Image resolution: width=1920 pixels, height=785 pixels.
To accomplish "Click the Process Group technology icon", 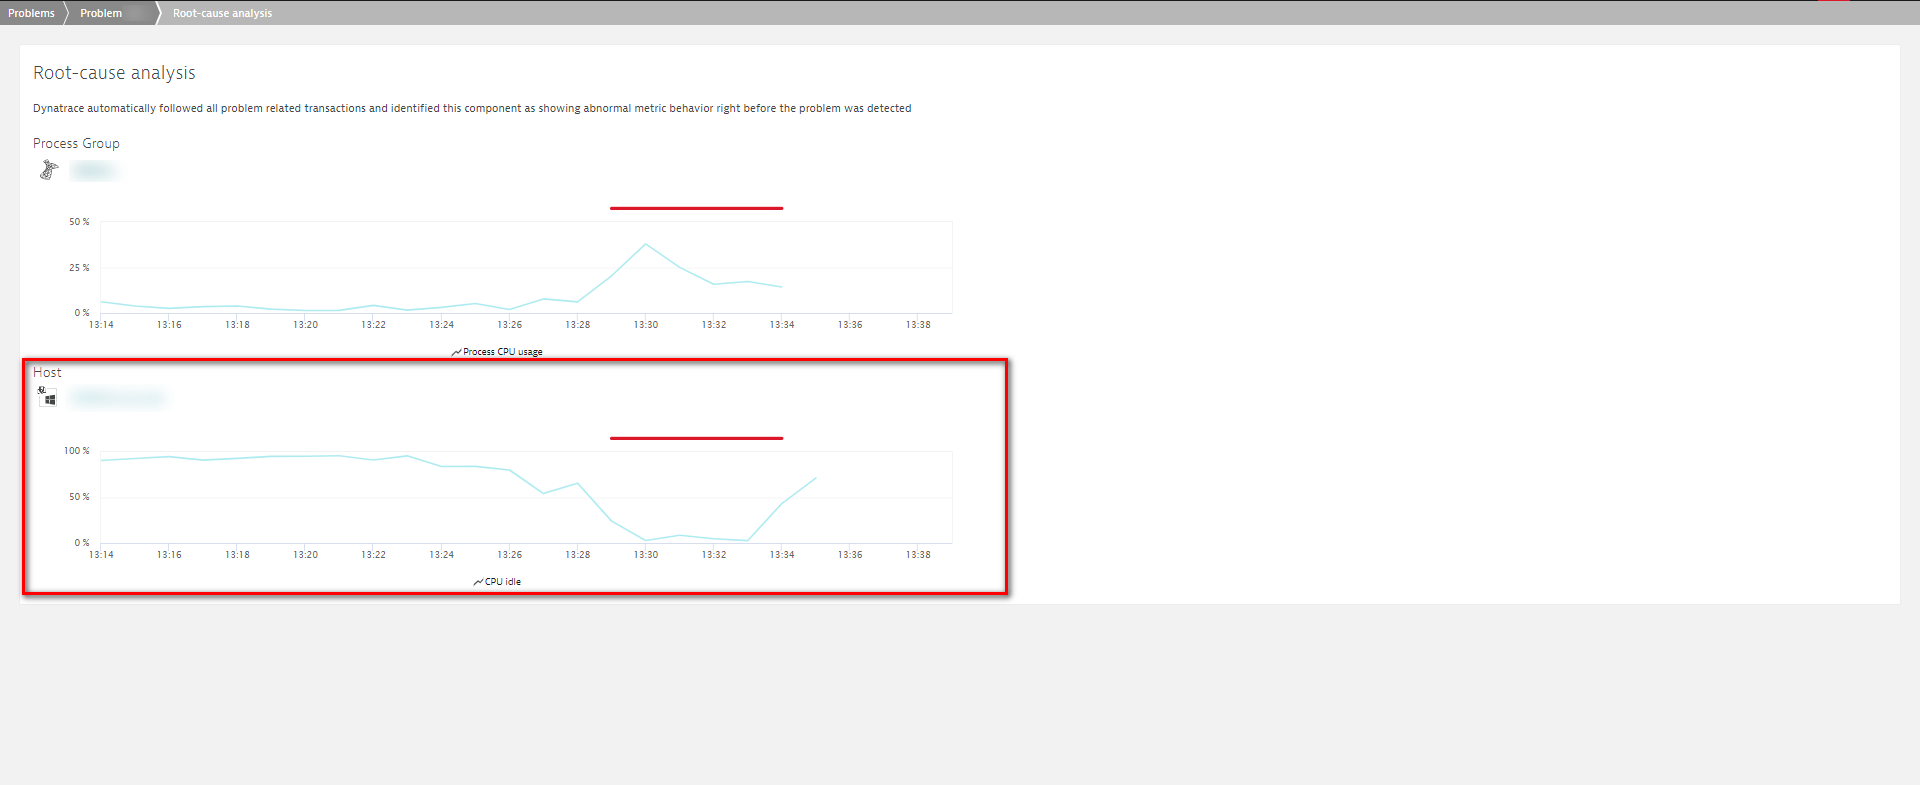I will click(x=48, y=170).
